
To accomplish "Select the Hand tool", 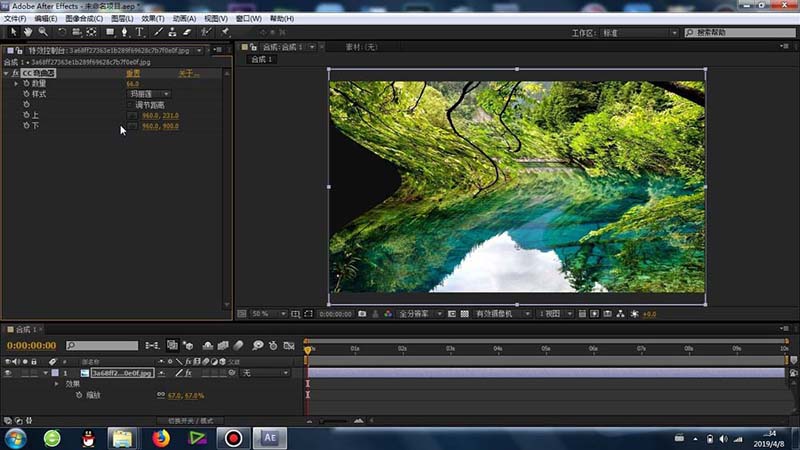I will [27, 32].
